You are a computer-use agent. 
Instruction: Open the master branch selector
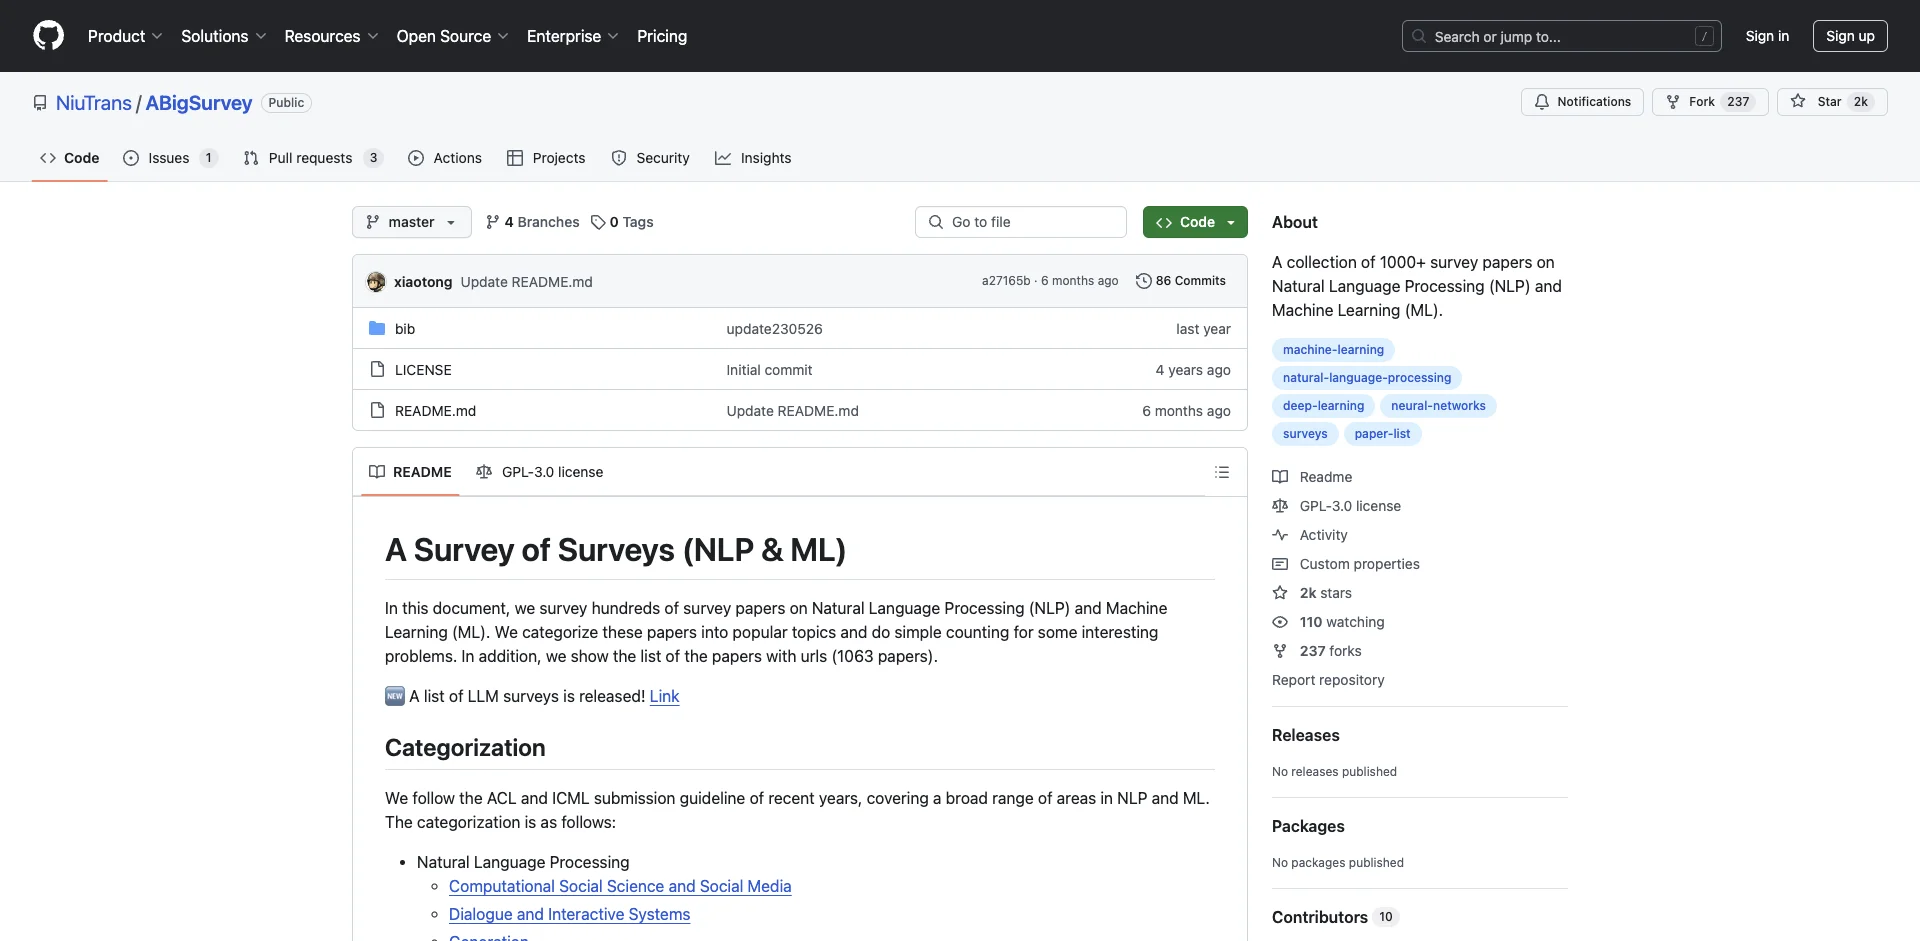(411, 222)
